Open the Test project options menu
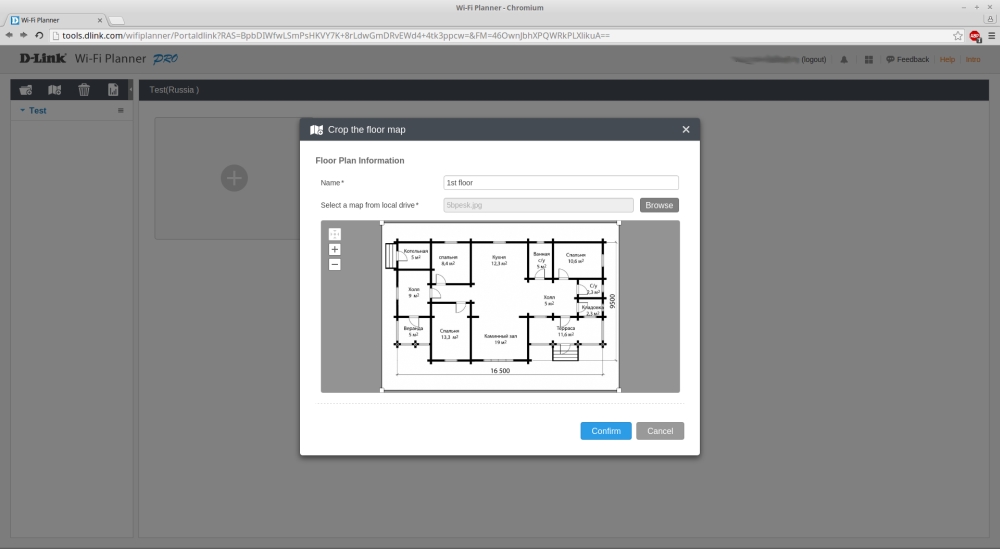Viewport: 1000px width, 549px height. coord(121,111)
